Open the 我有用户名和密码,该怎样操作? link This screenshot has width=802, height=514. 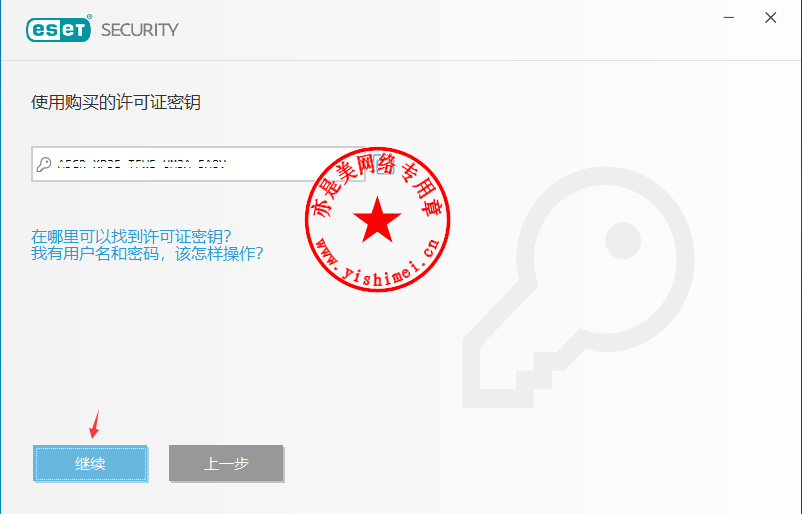click(x=147, y=253)
